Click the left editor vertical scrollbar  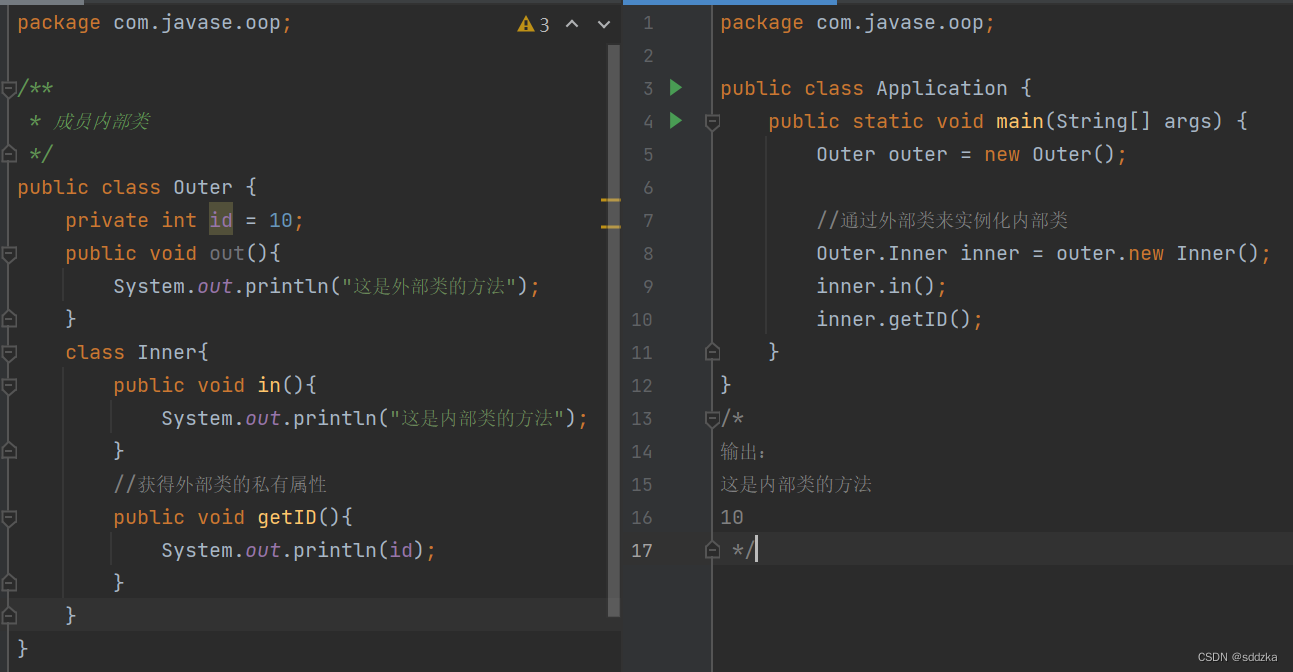614,330
